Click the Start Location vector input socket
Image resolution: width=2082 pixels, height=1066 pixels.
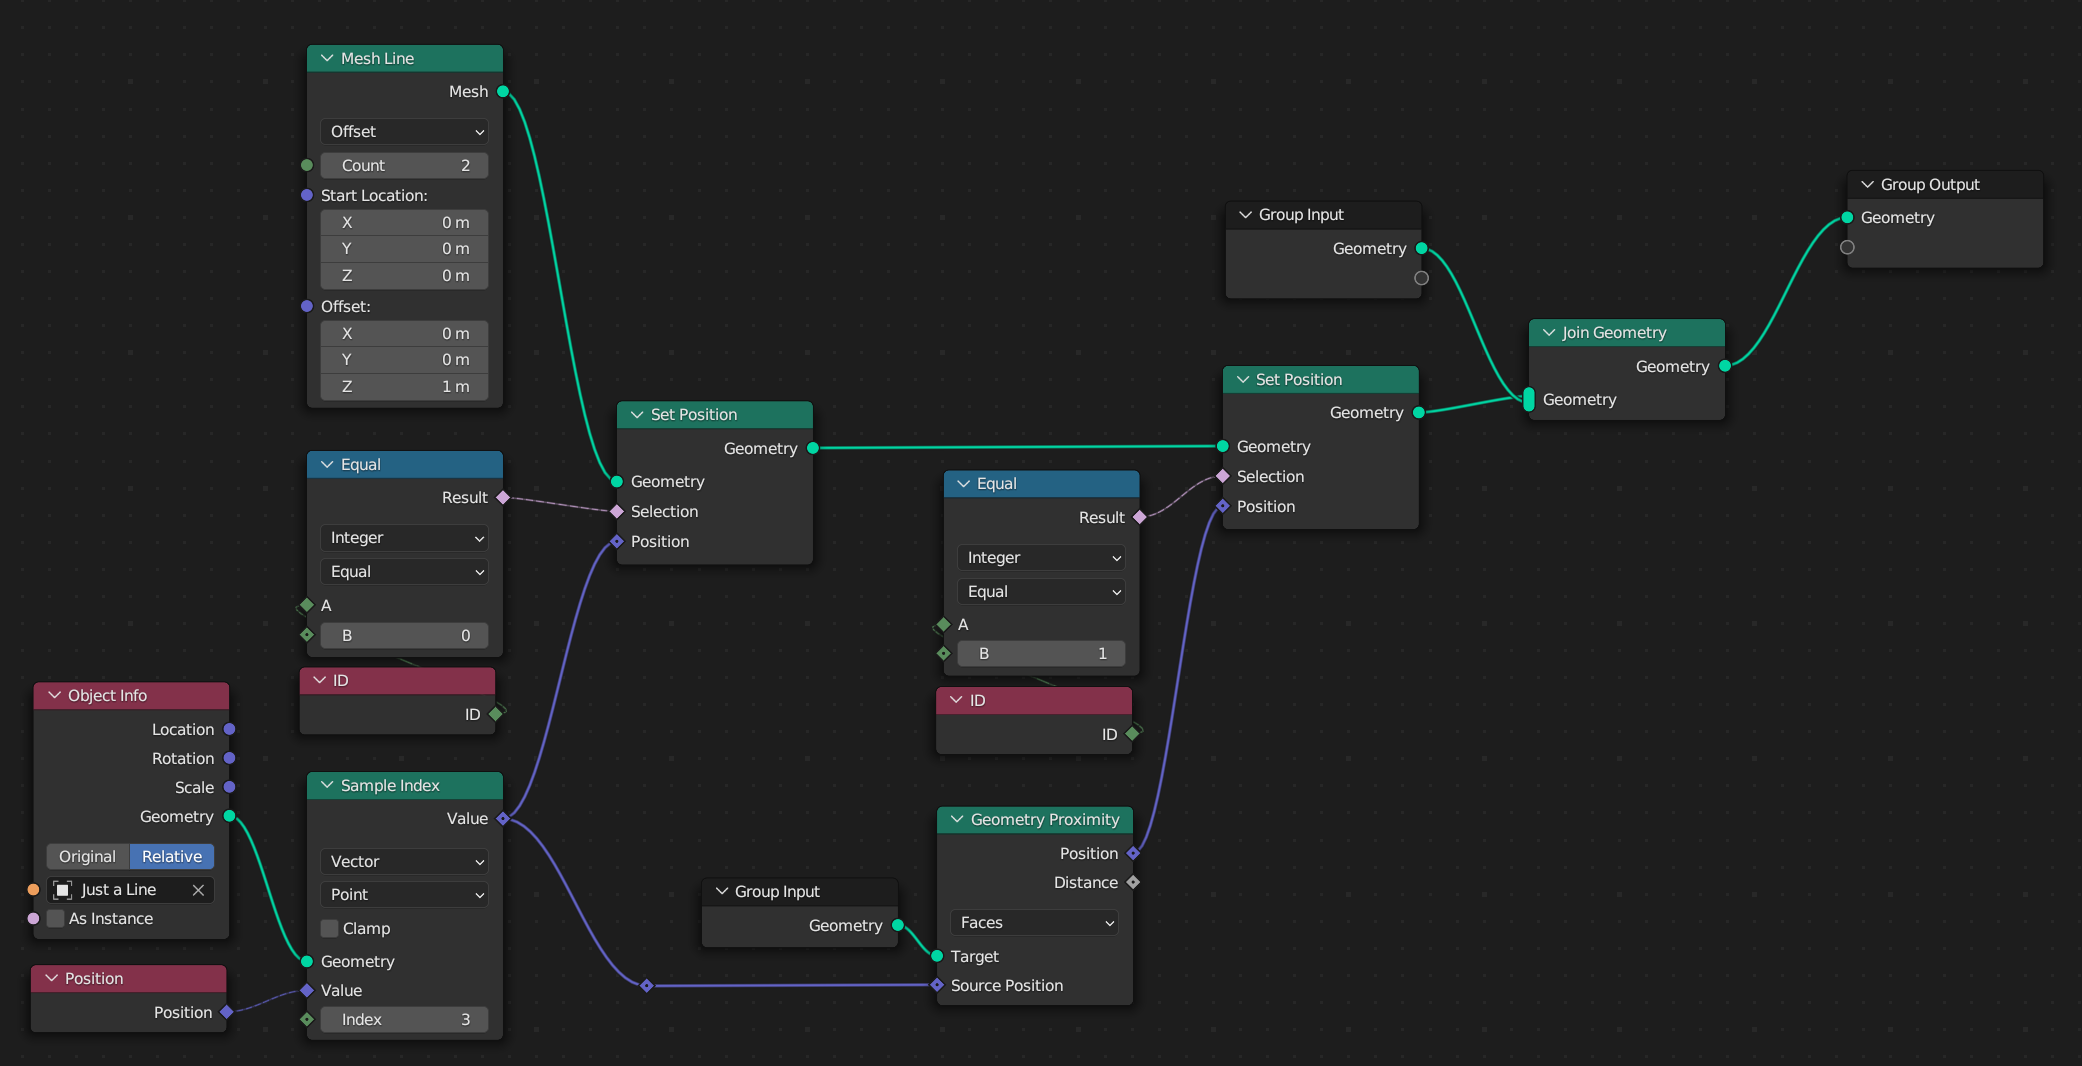[307, 195]
